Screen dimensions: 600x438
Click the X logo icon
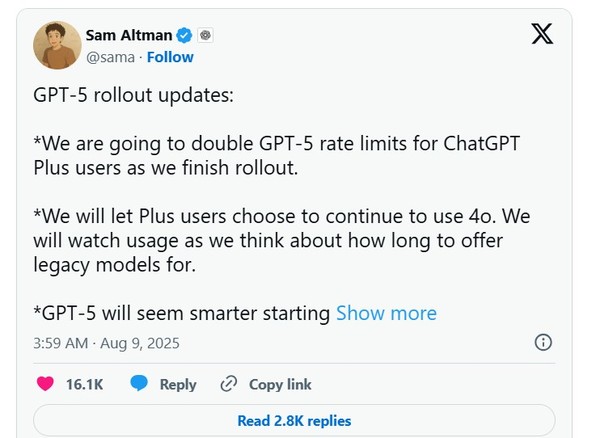[x=541, y=36]
